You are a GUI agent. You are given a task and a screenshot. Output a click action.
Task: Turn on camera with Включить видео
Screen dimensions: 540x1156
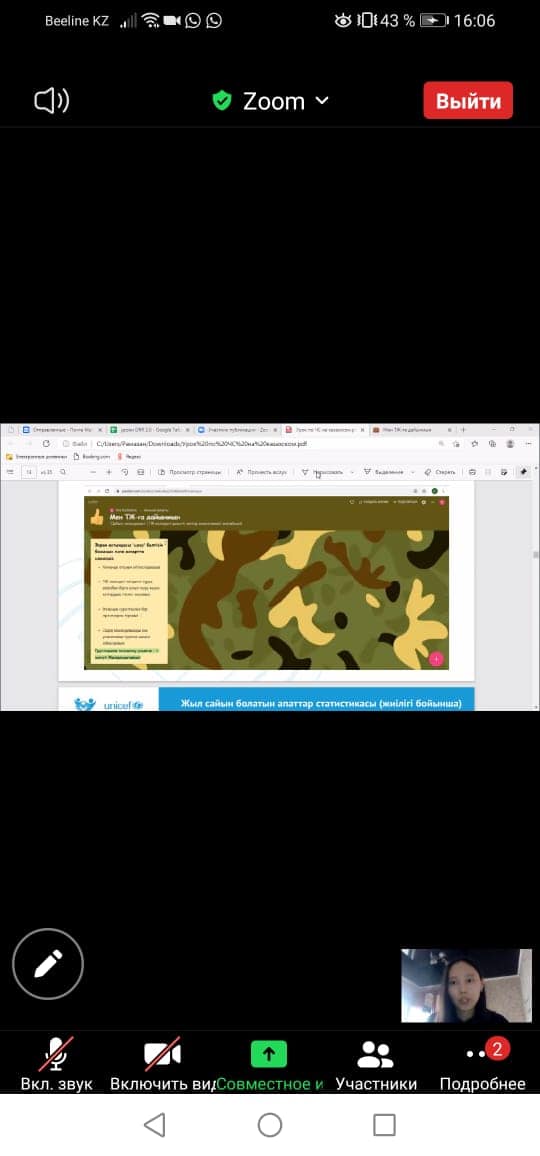(x=162, y=1065)
